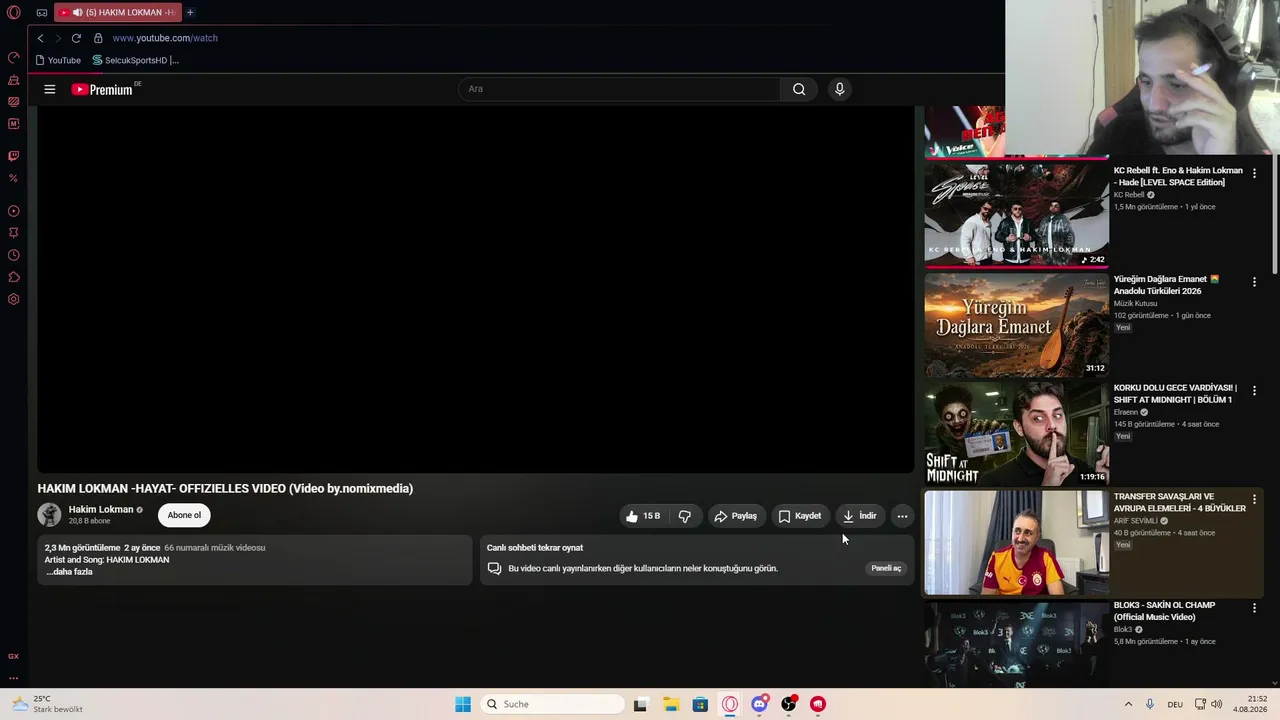This screenshot has height=720, width=1280.
Task: Open the Windows Start menu
Action: [463, 704]
